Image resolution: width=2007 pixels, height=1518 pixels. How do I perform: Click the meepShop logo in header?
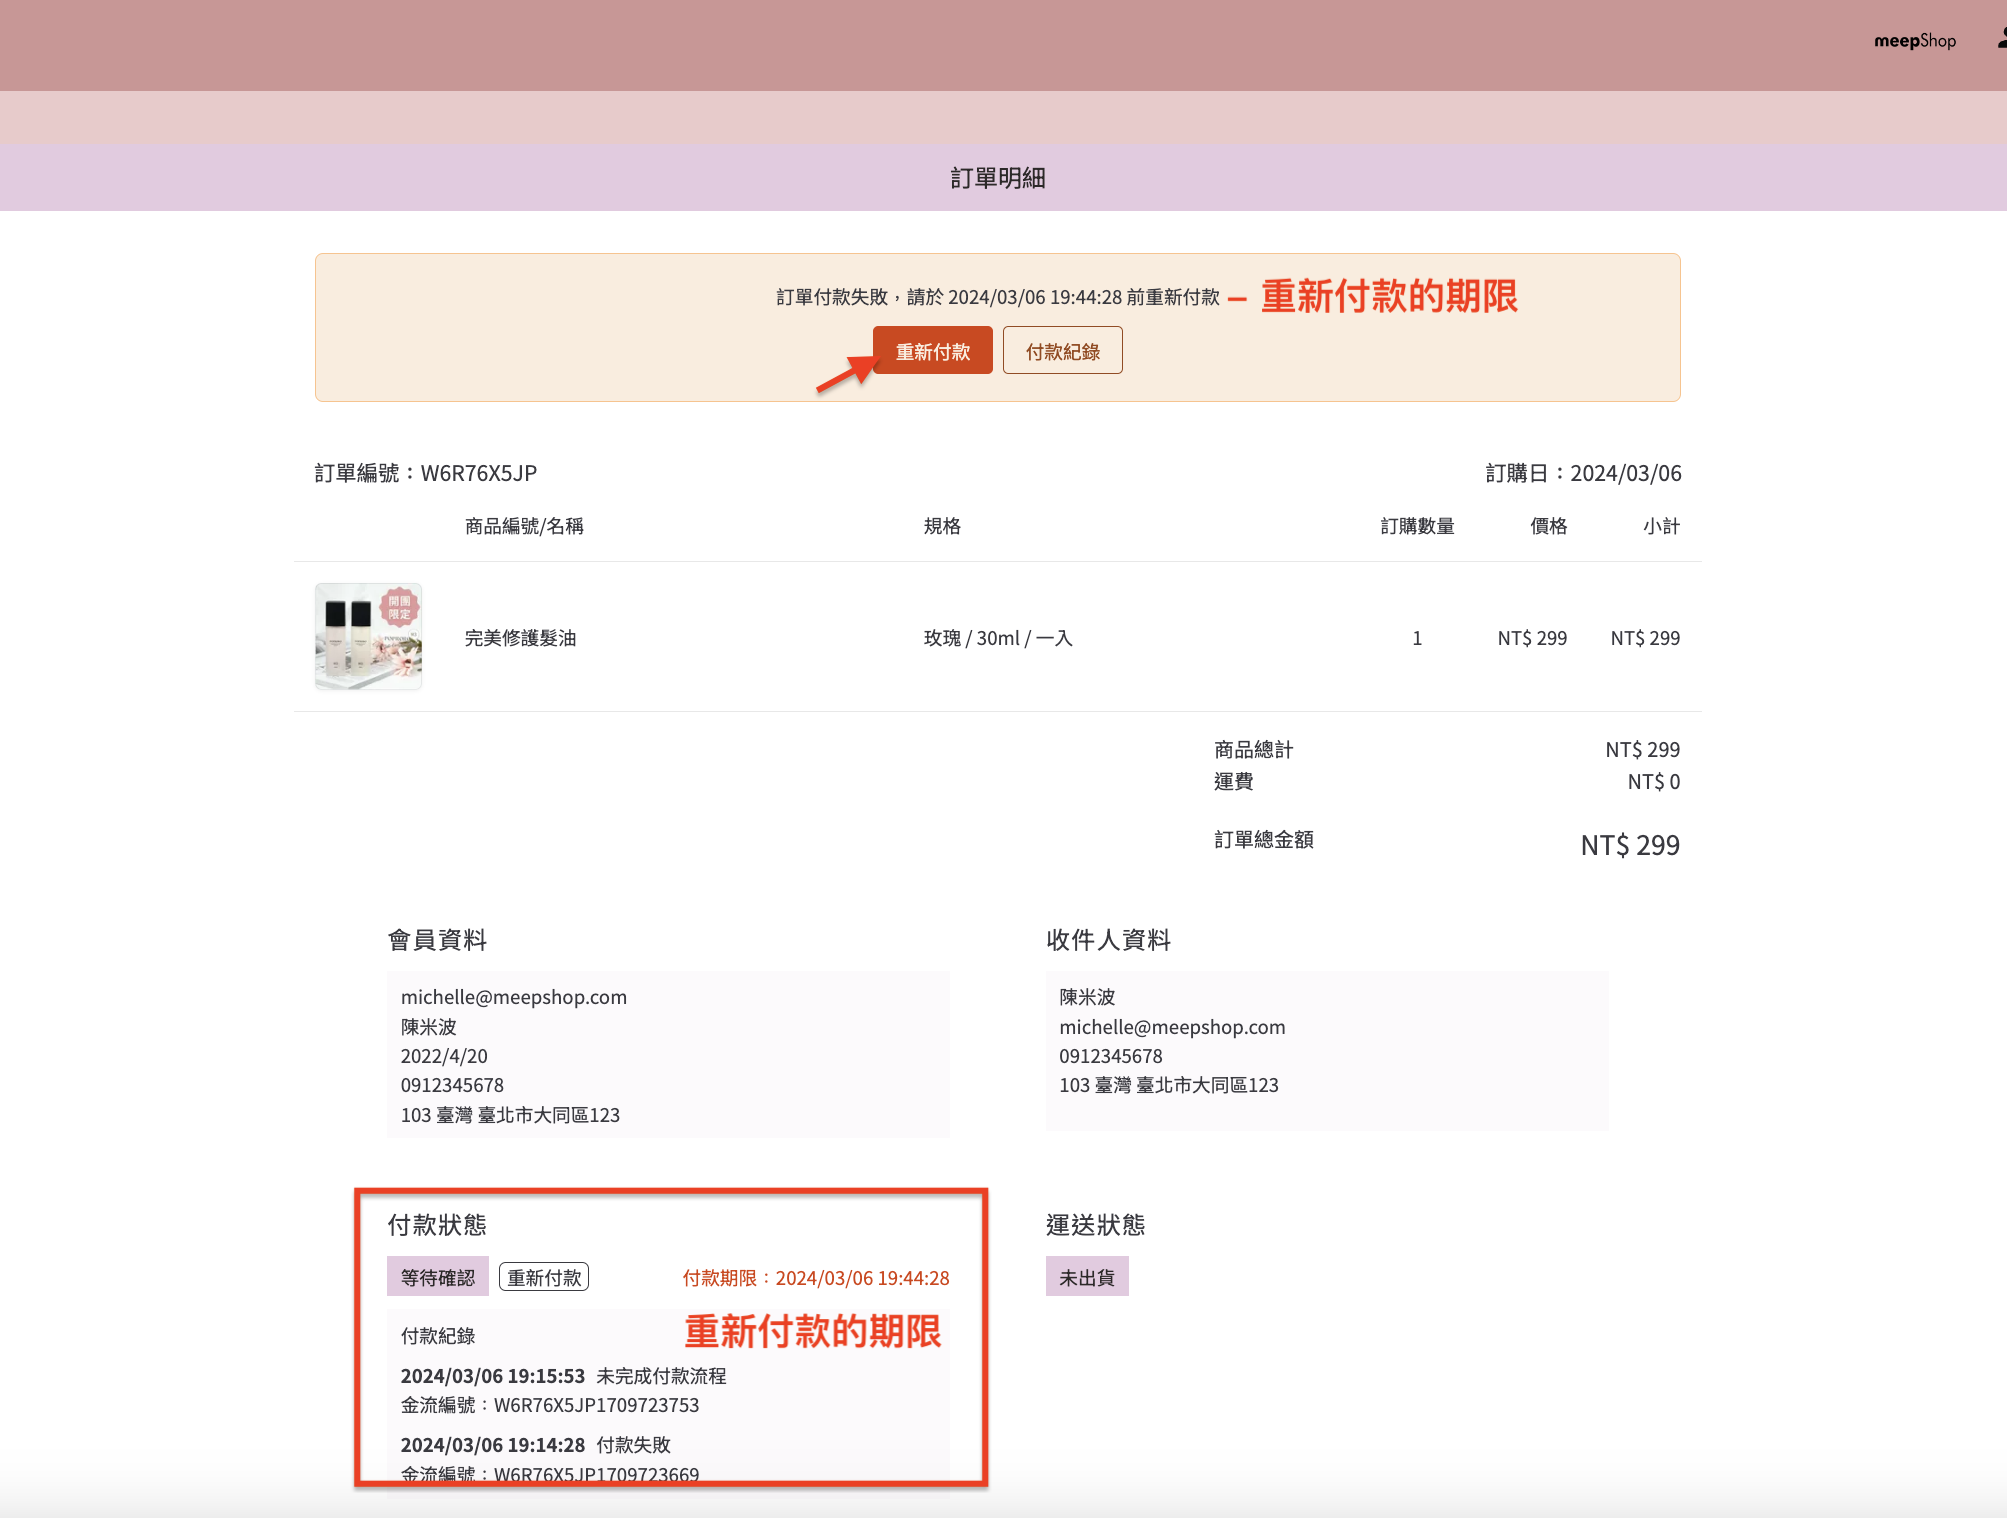tap(1914, 41)
